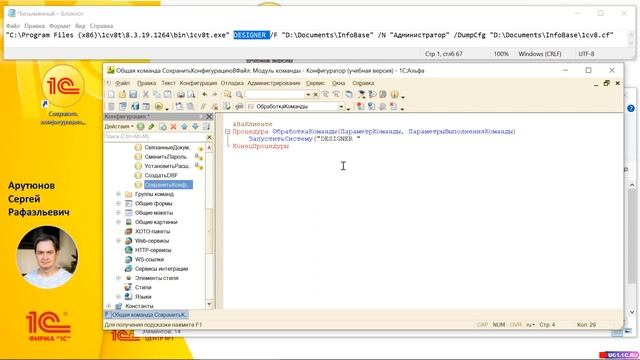Expand the Web-сервисы tree node

(118, 241)
